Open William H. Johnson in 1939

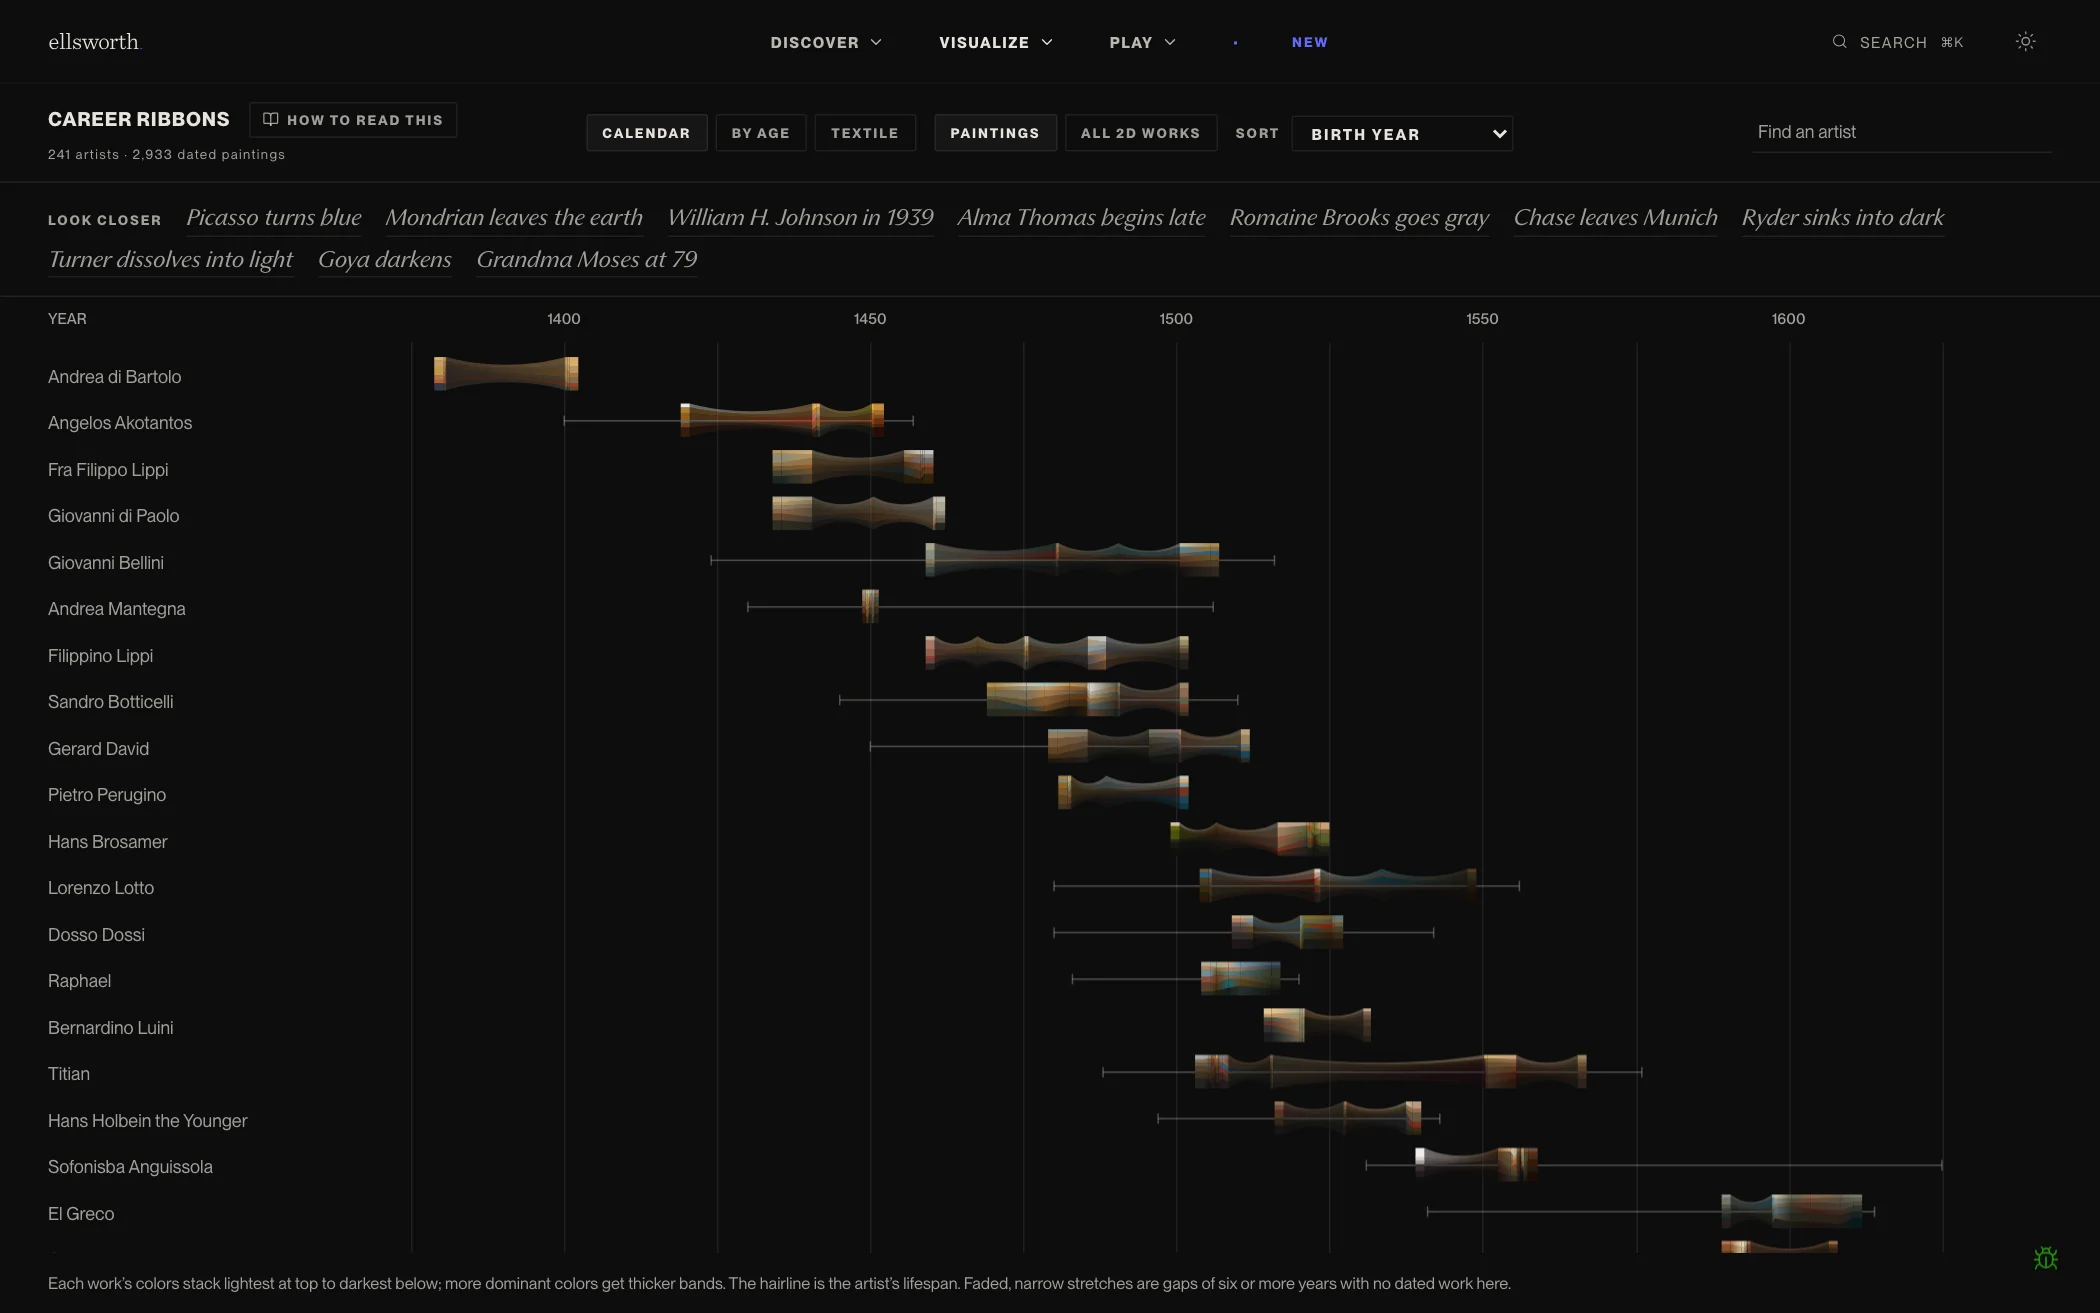pos(800,218)
